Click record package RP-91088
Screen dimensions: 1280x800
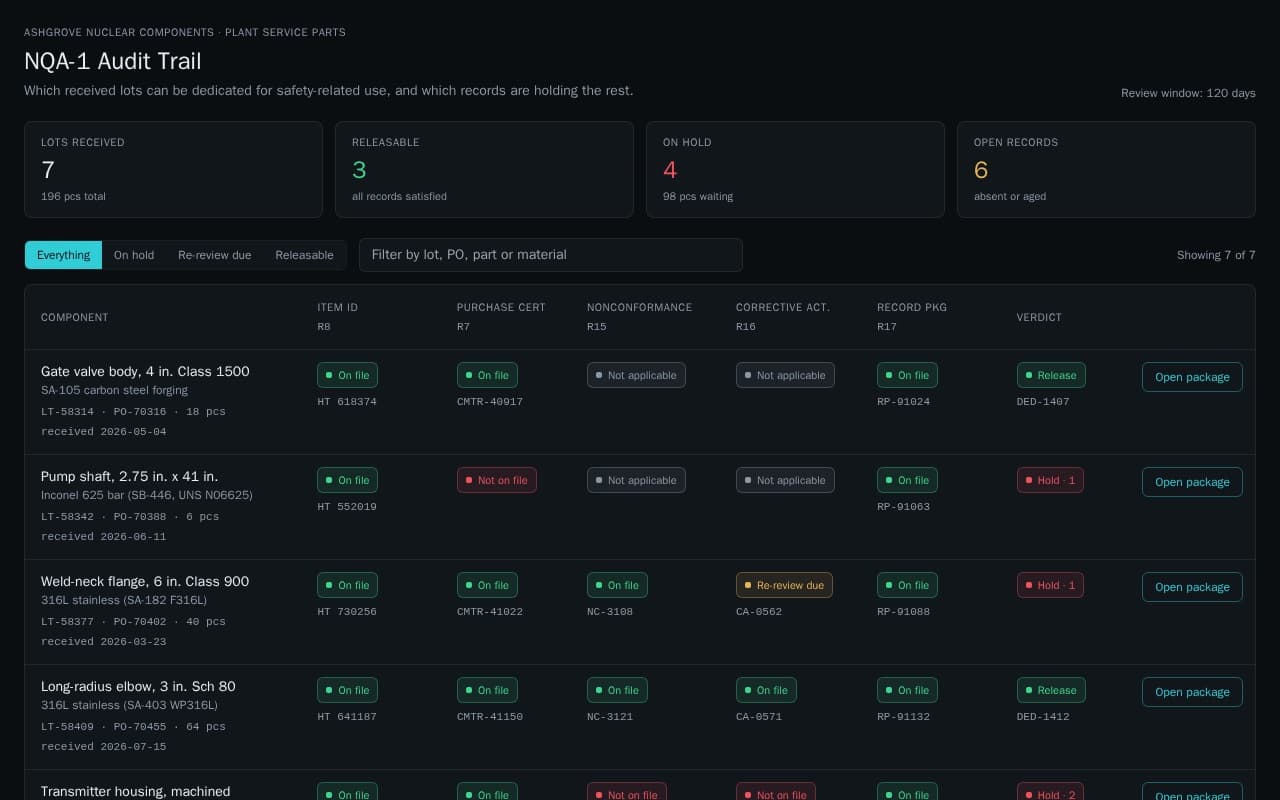[903, 611]
